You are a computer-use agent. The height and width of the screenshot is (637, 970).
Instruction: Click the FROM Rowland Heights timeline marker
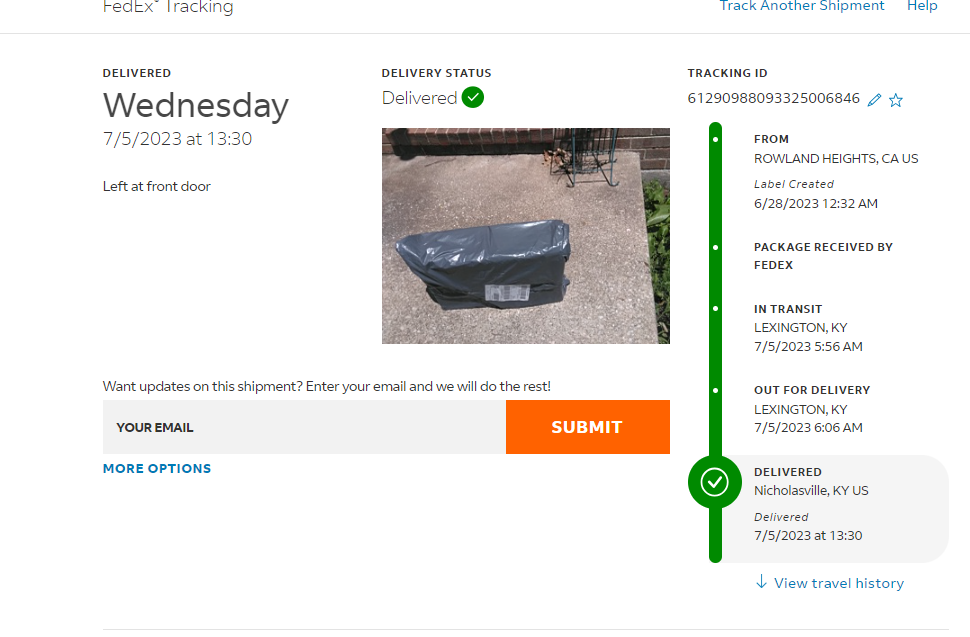click(x=715, y=139)
